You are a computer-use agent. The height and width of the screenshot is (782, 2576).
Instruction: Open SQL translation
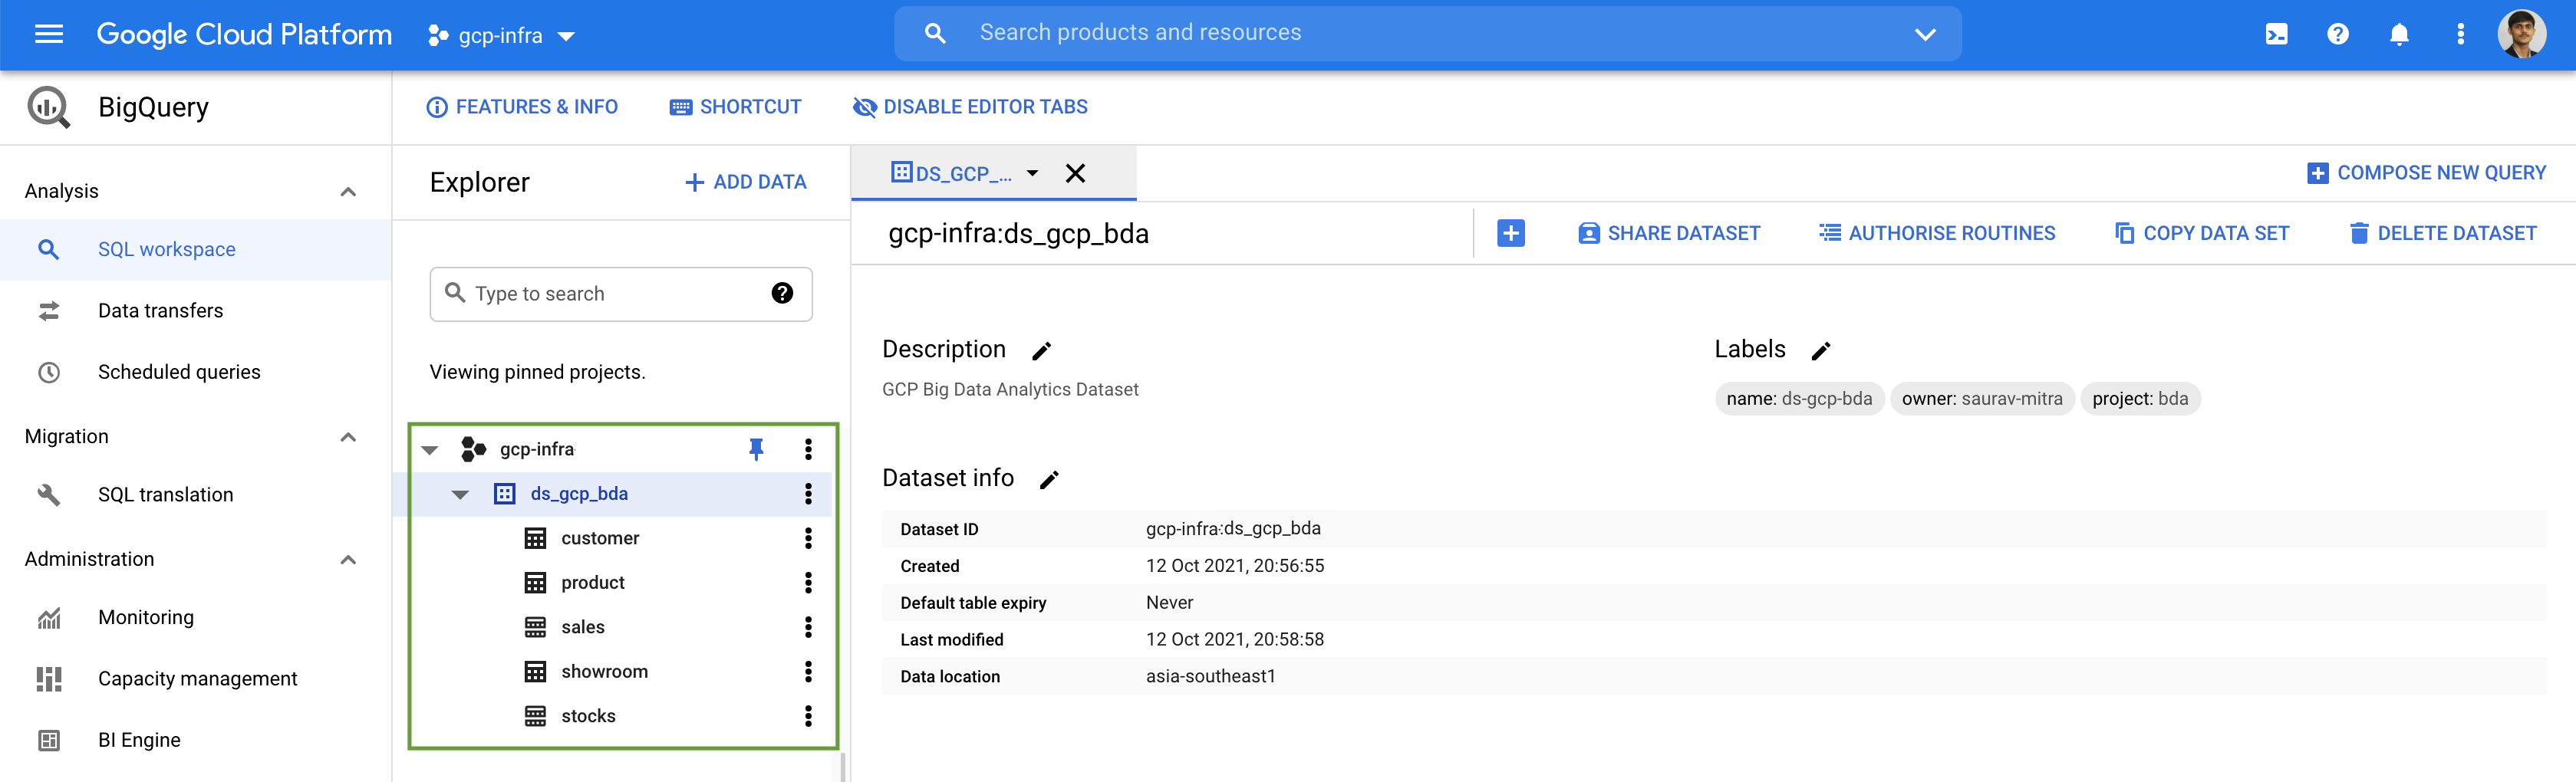pyautogui.click(x=196, y=495)
